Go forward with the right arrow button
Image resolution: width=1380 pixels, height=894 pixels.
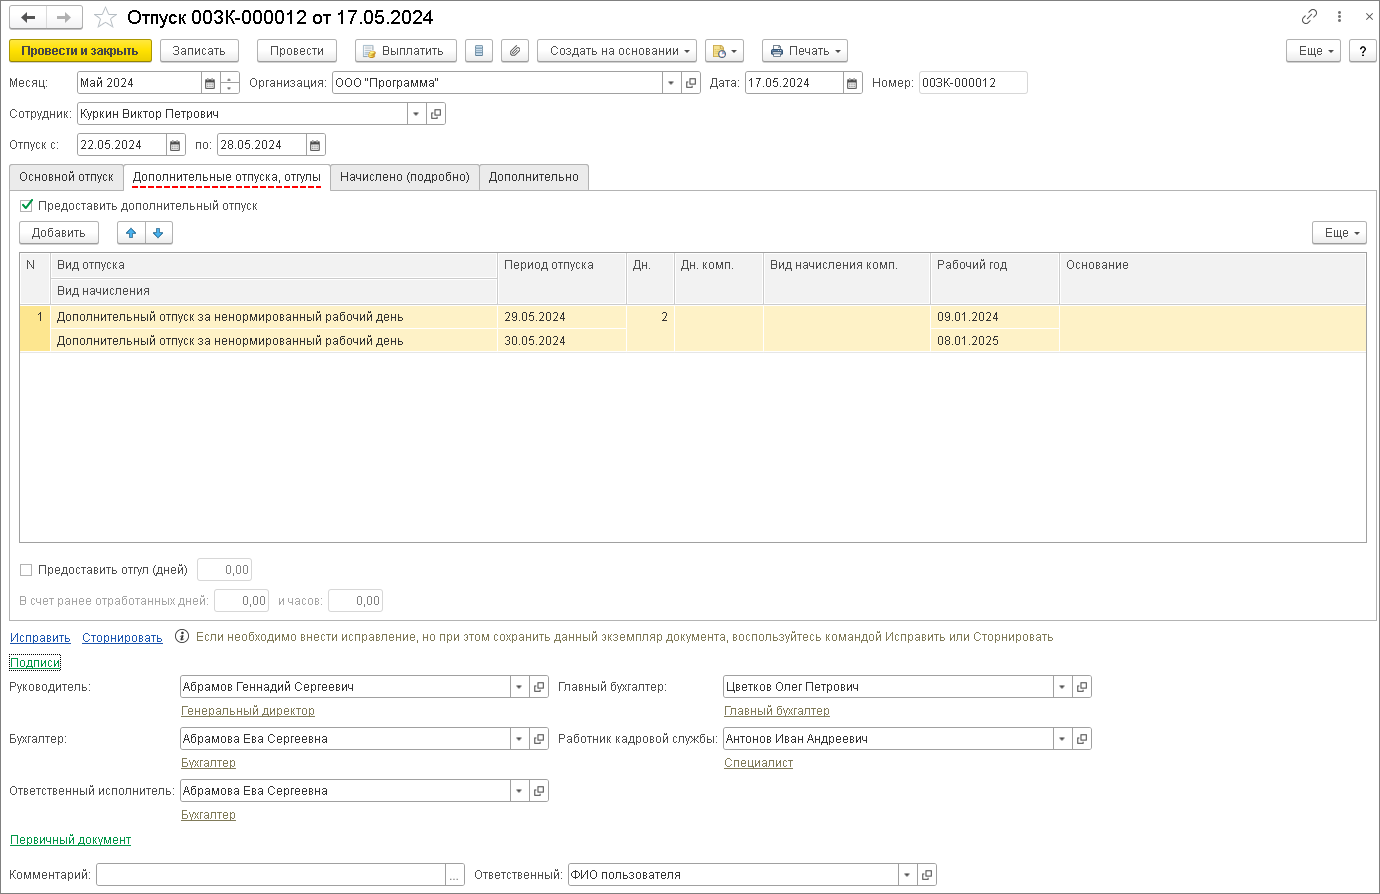point(64,17)
